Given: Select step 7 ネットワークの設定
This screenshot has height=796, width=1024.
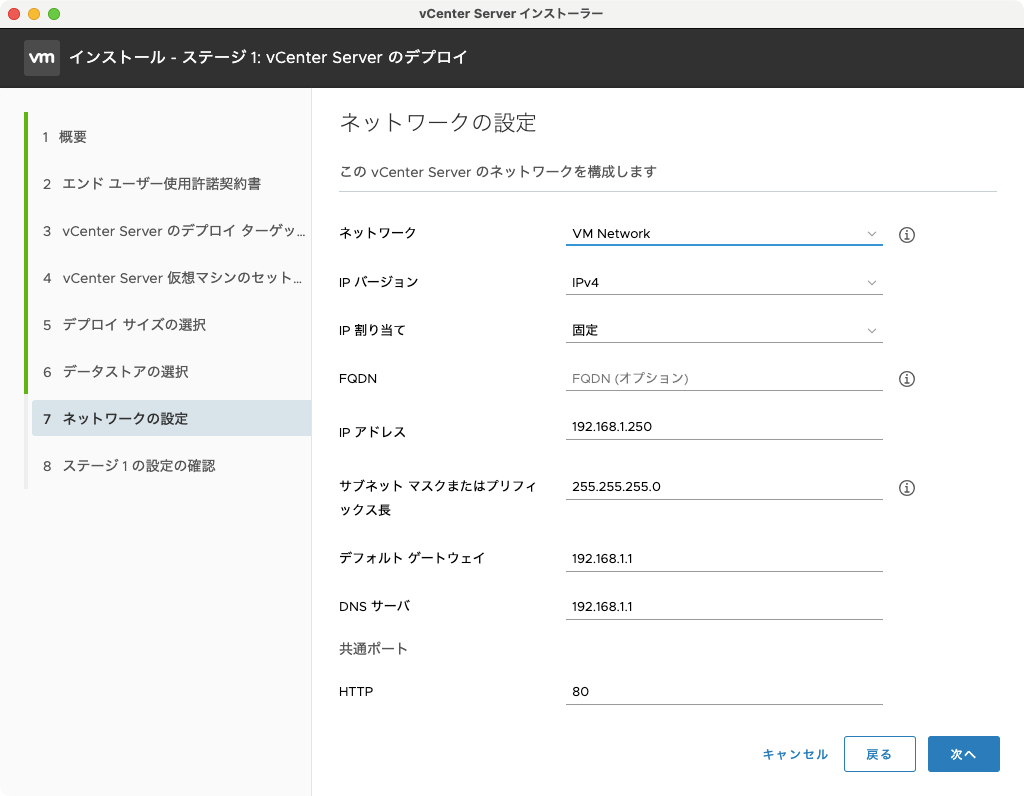Looking at the screenshot, I should tap(171, 419).
